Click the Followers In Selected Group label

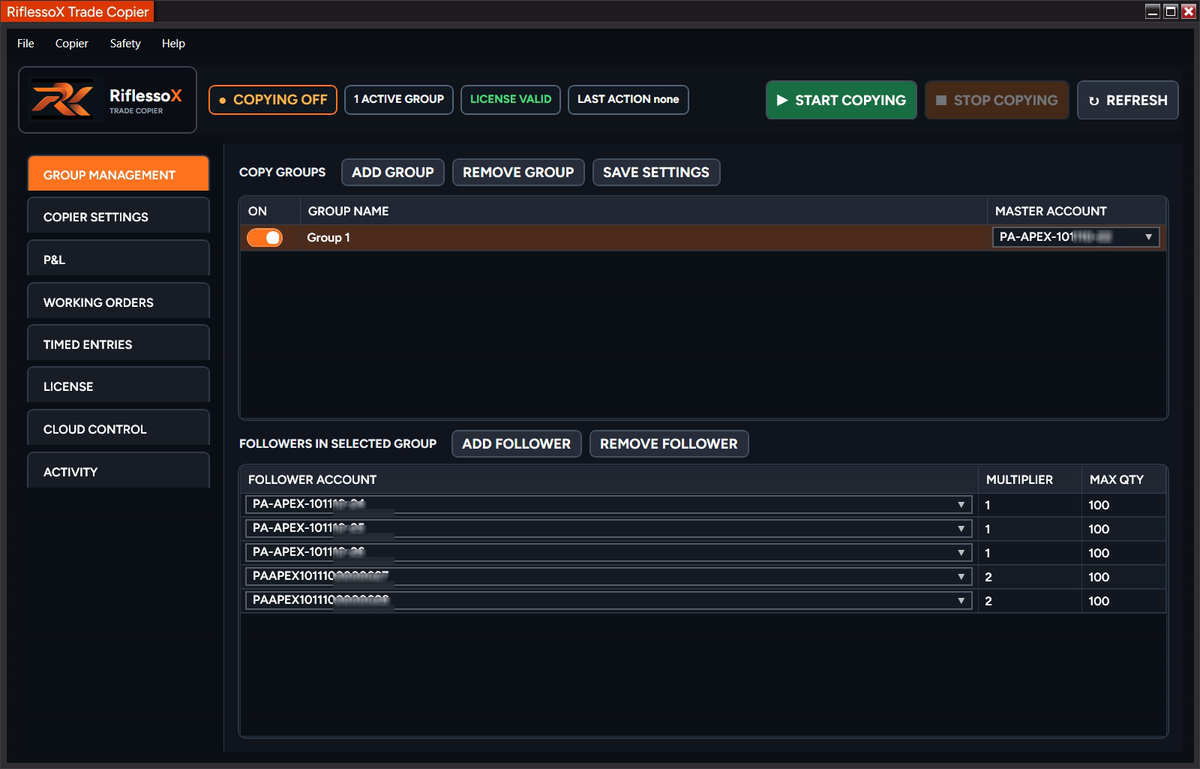pyautogui.click(x=338, y=443)
